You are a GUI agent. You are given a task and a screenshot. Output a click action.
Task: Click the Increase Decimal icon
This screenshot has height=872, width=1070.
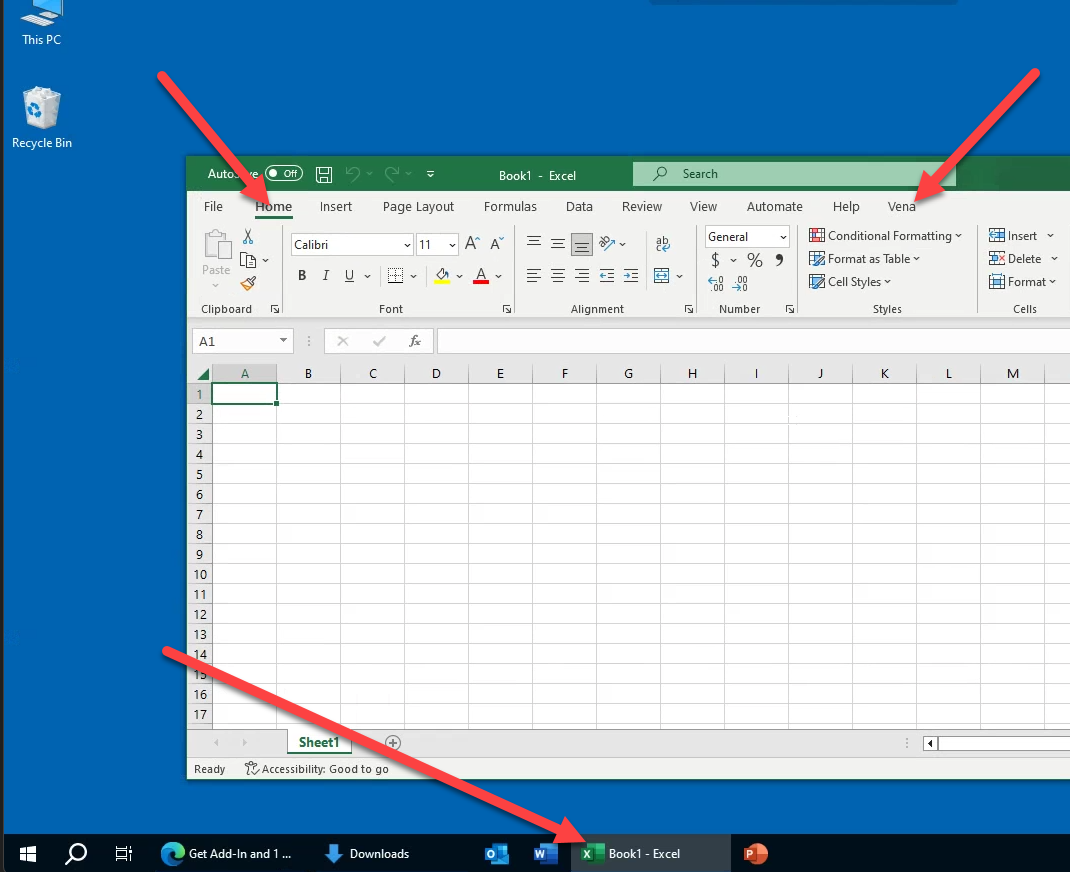click(x=716, y=283)
